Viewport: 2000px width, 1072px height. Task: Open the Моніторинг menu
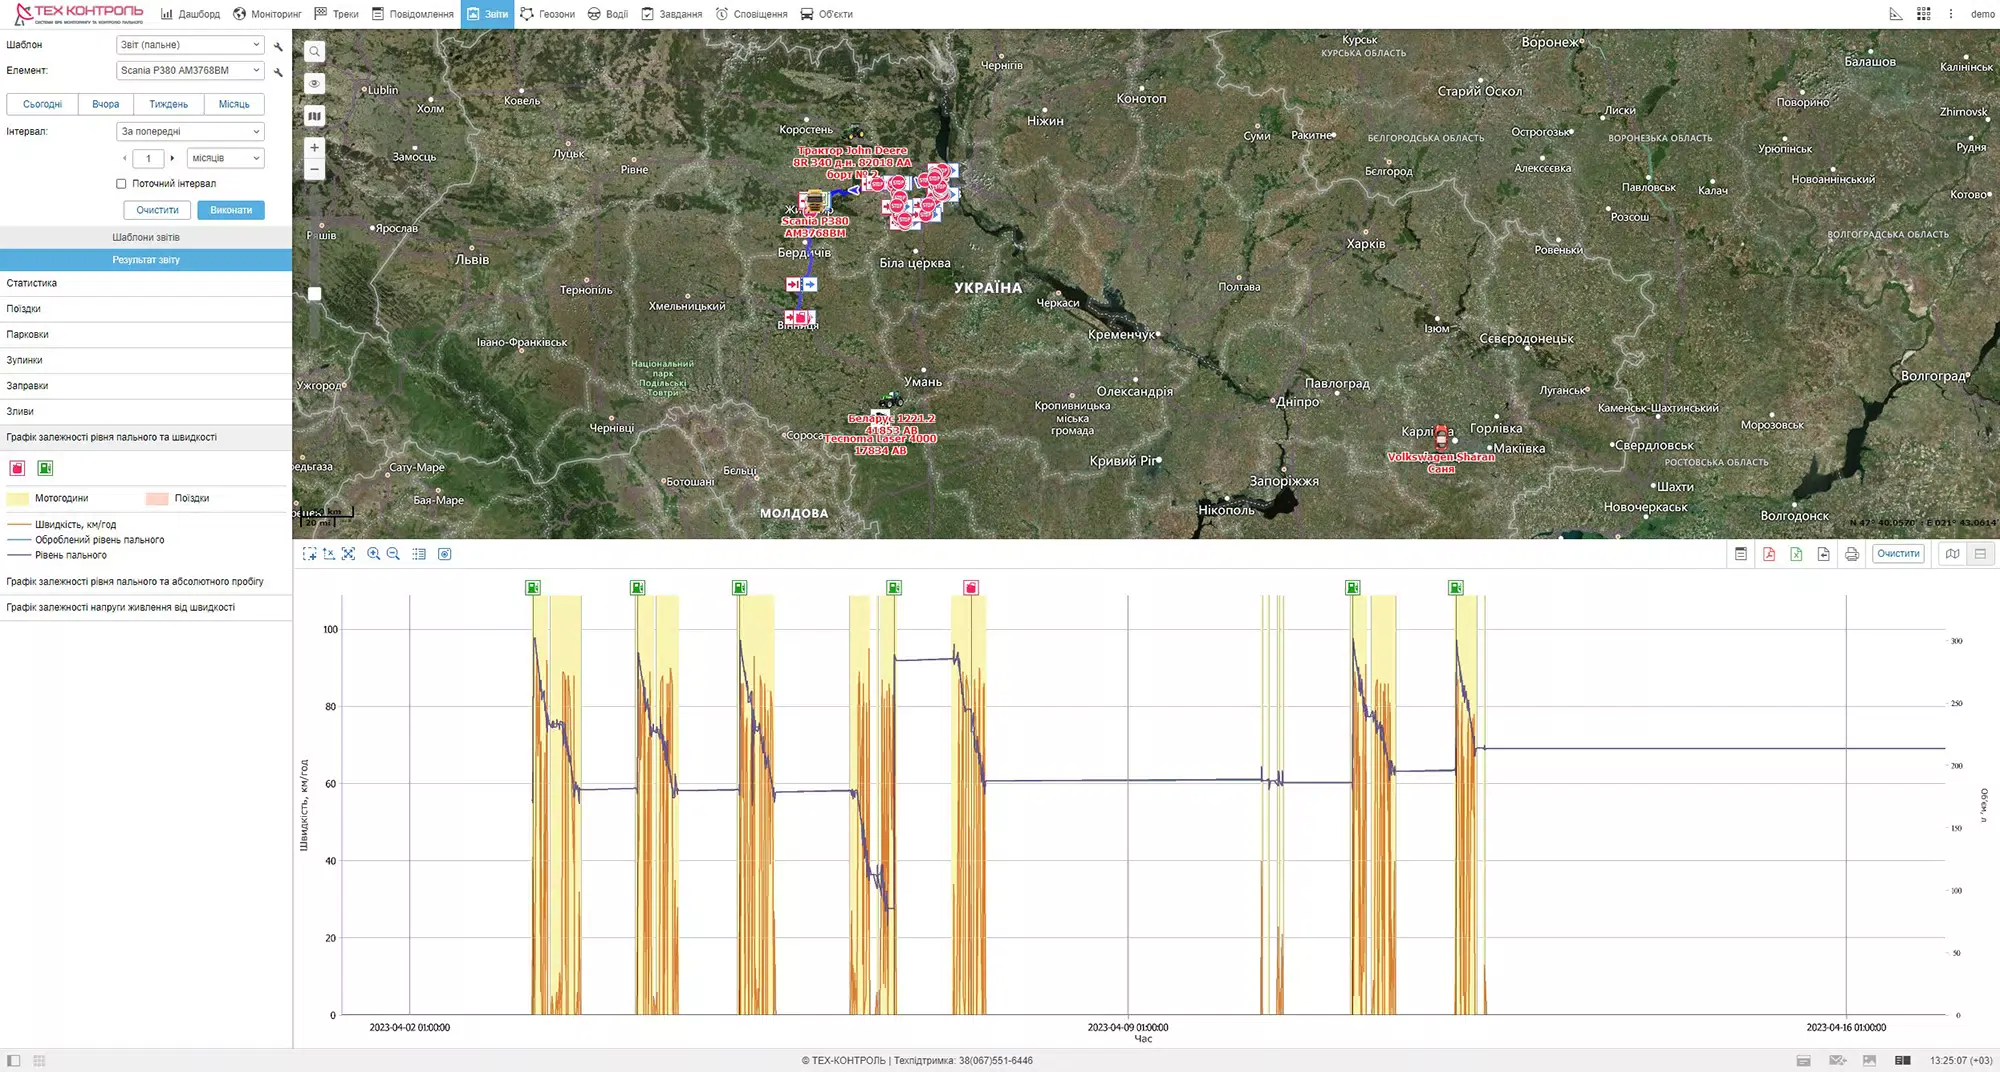click(x=267, y=14)
